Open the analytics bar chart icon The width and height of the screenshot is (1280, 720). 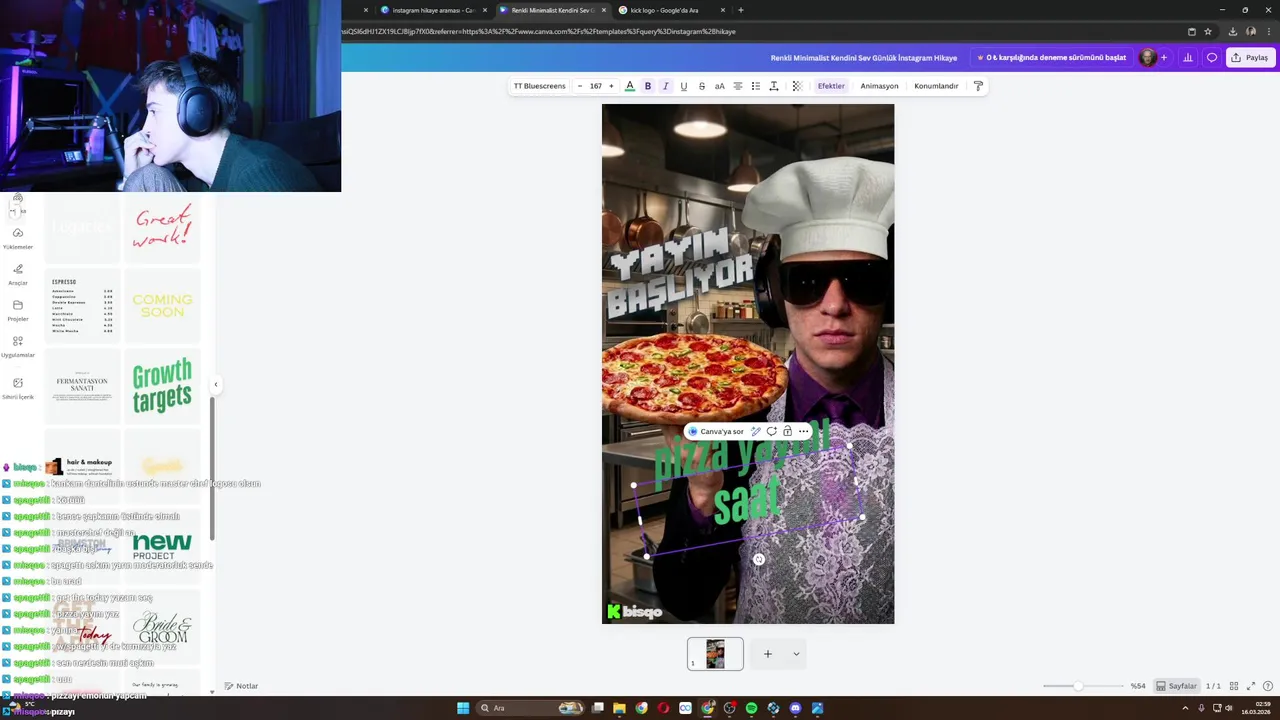1188,58
